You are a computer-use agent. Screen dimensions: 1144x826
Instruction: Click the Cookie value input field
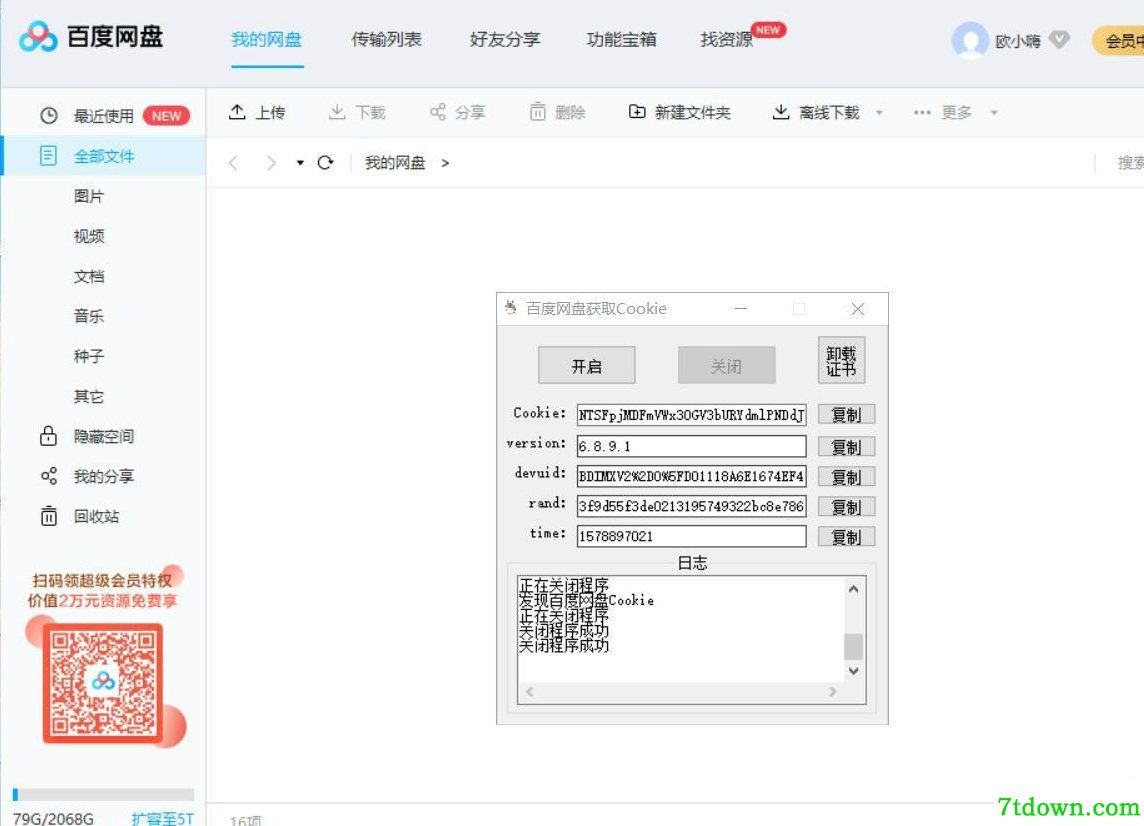coord(692,415)
